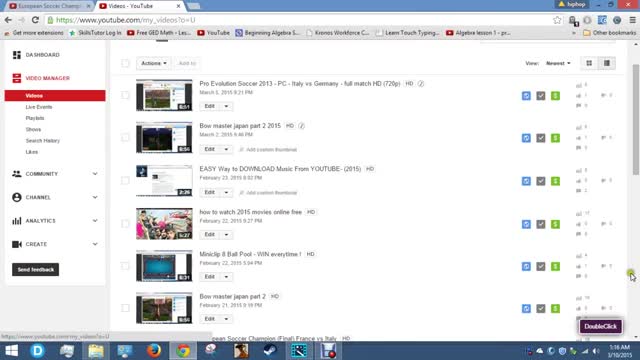Screen dimensions: 640x360
Task: Switch to European Soccer Champ browser tab
Action: (49, 6)
